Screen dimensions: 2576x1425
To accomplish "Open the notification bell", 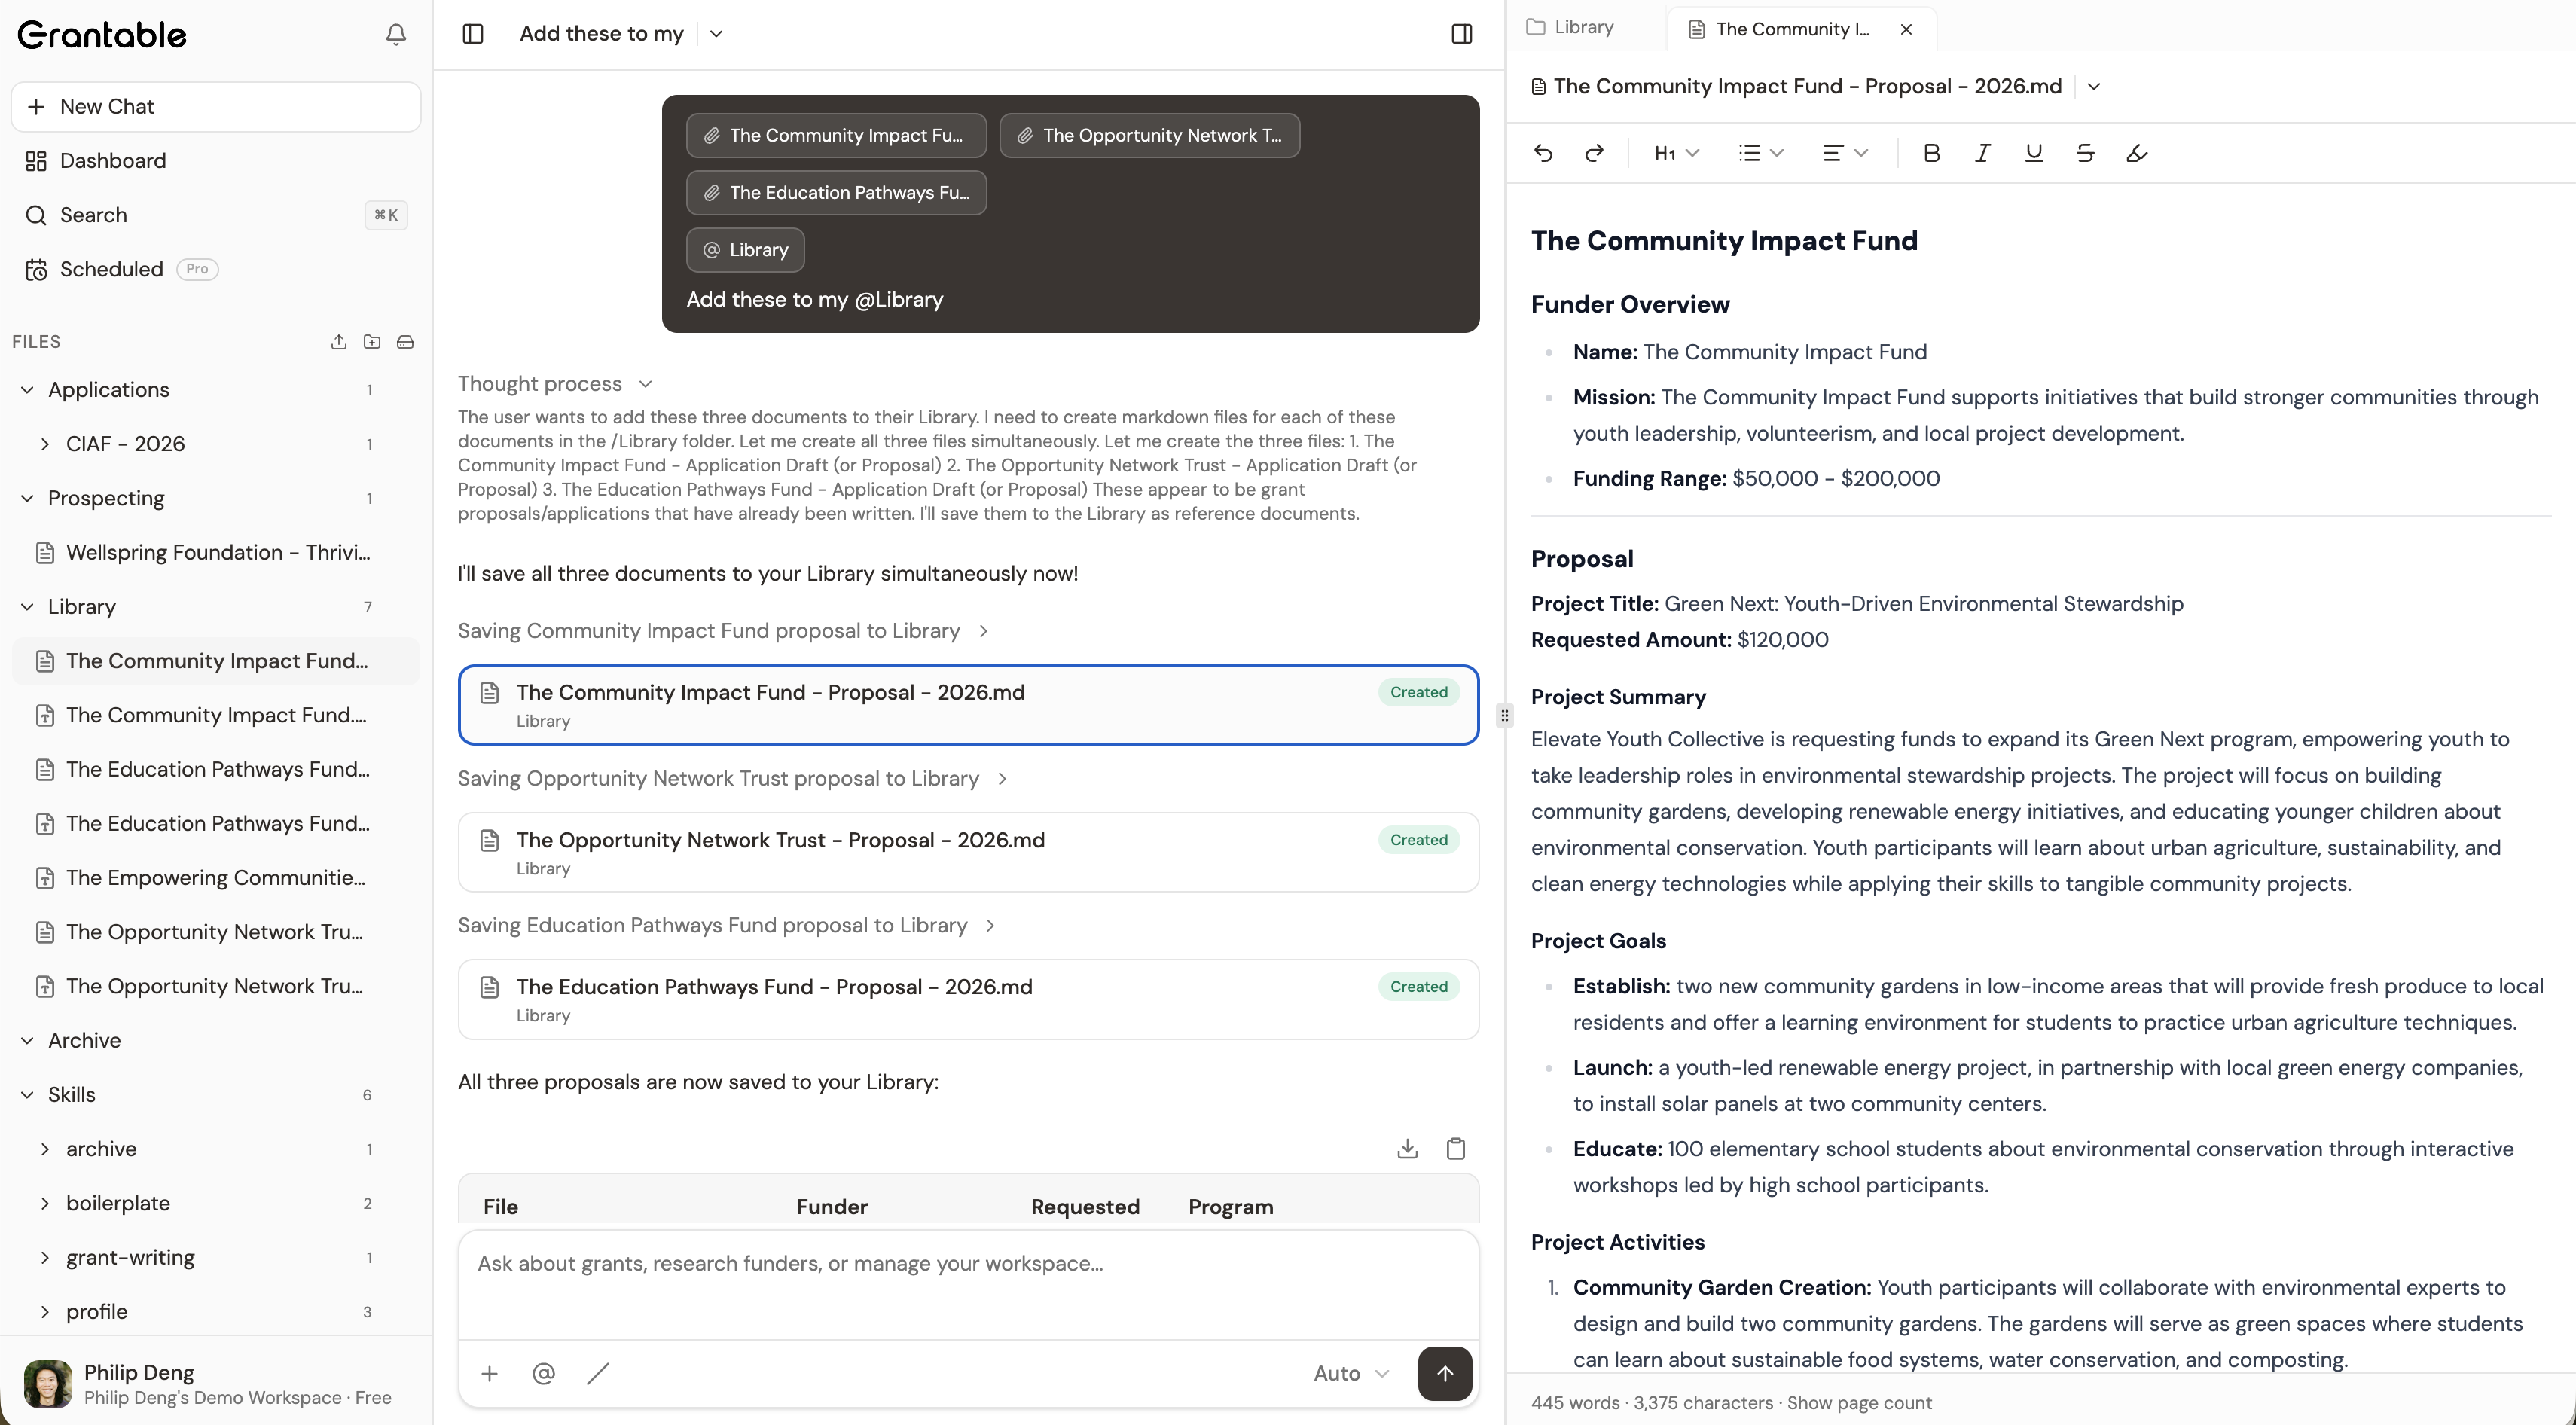I will pyautogui.click(x=396, y=33).
